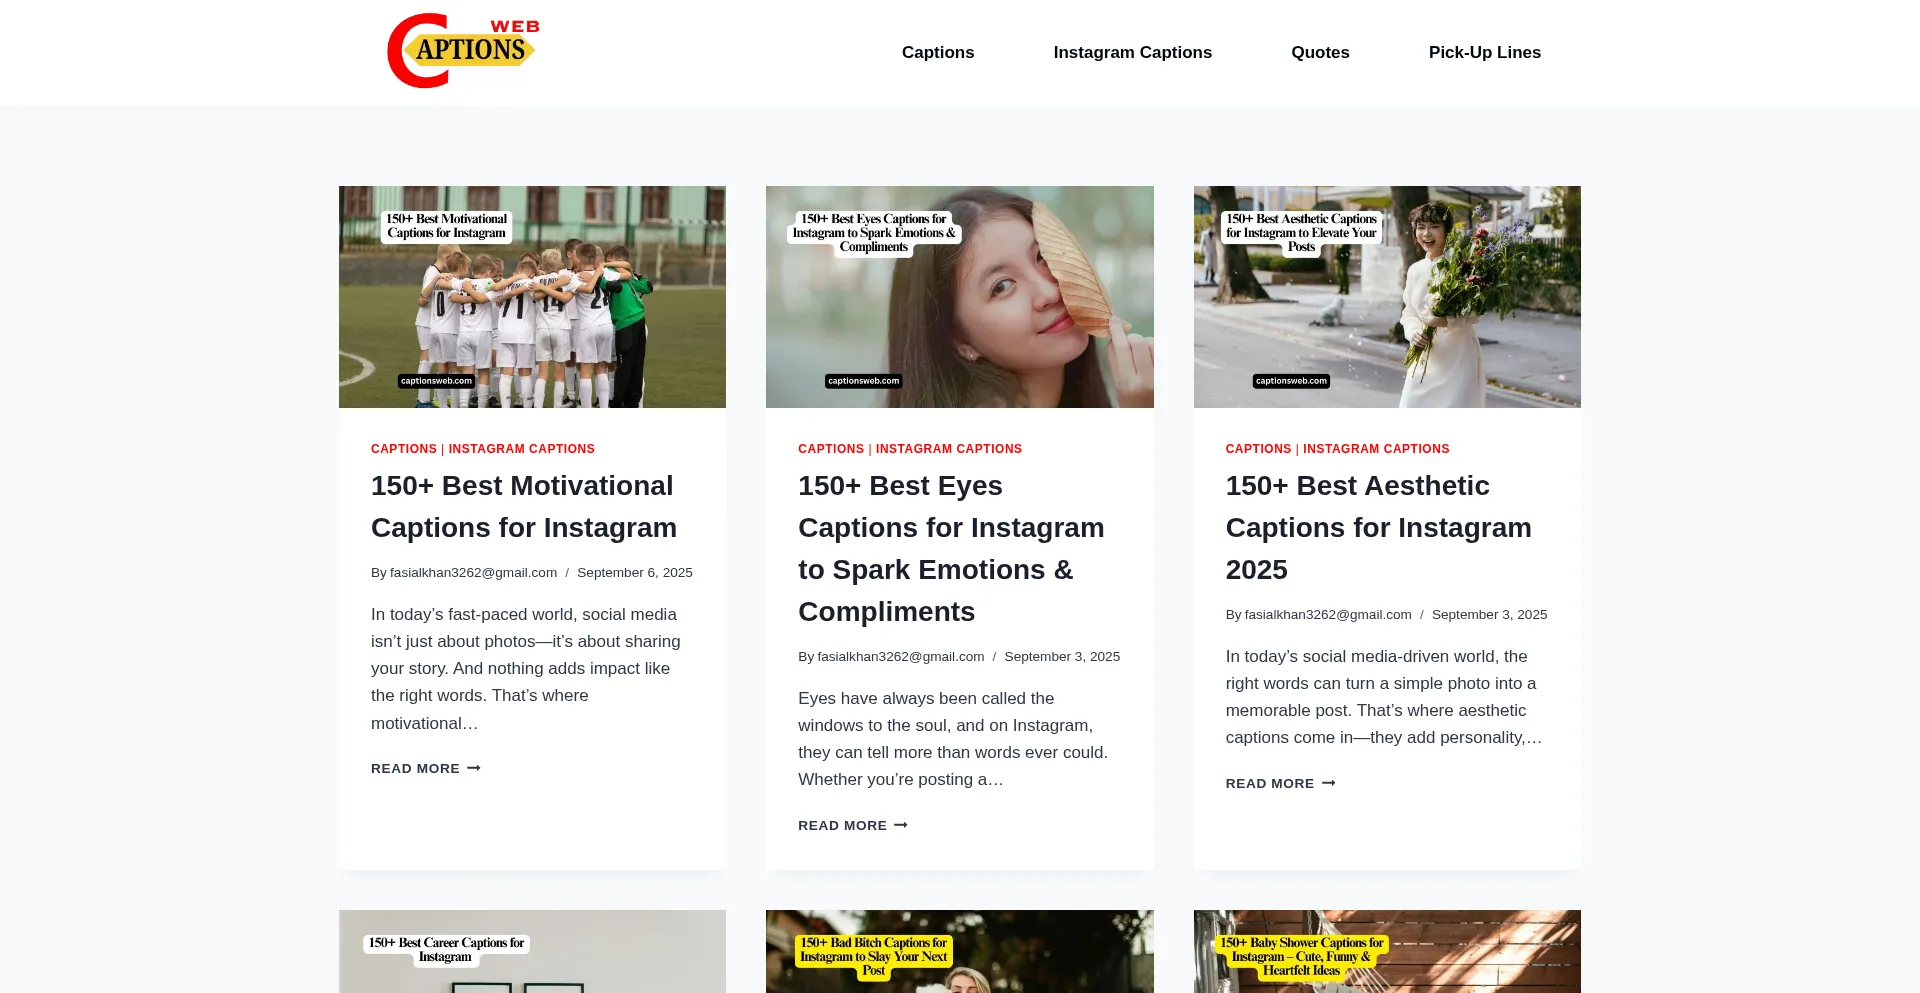
Task: Open Instagram Captions in navigation
Action: [1132, 52]
